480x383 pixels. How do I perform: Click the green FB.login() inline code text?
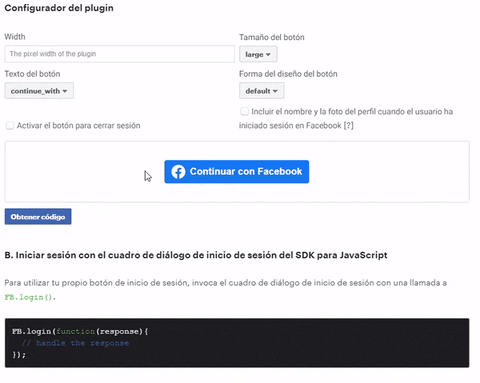tap(30, 297)
